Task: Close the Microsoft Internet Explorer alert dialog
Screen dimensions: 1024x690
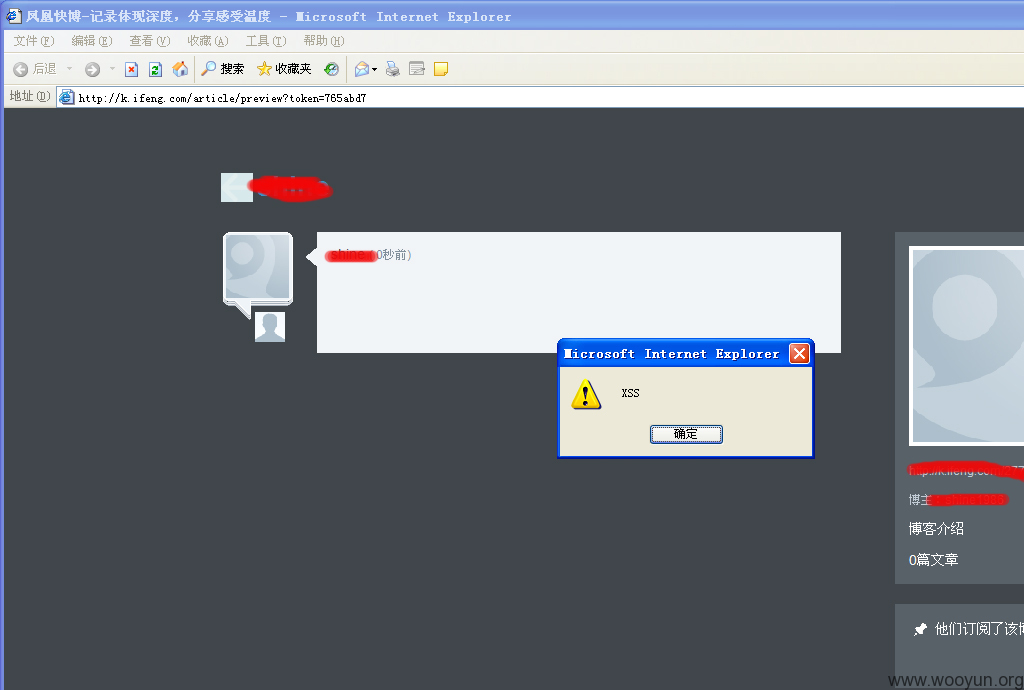Action: point(799,354)
